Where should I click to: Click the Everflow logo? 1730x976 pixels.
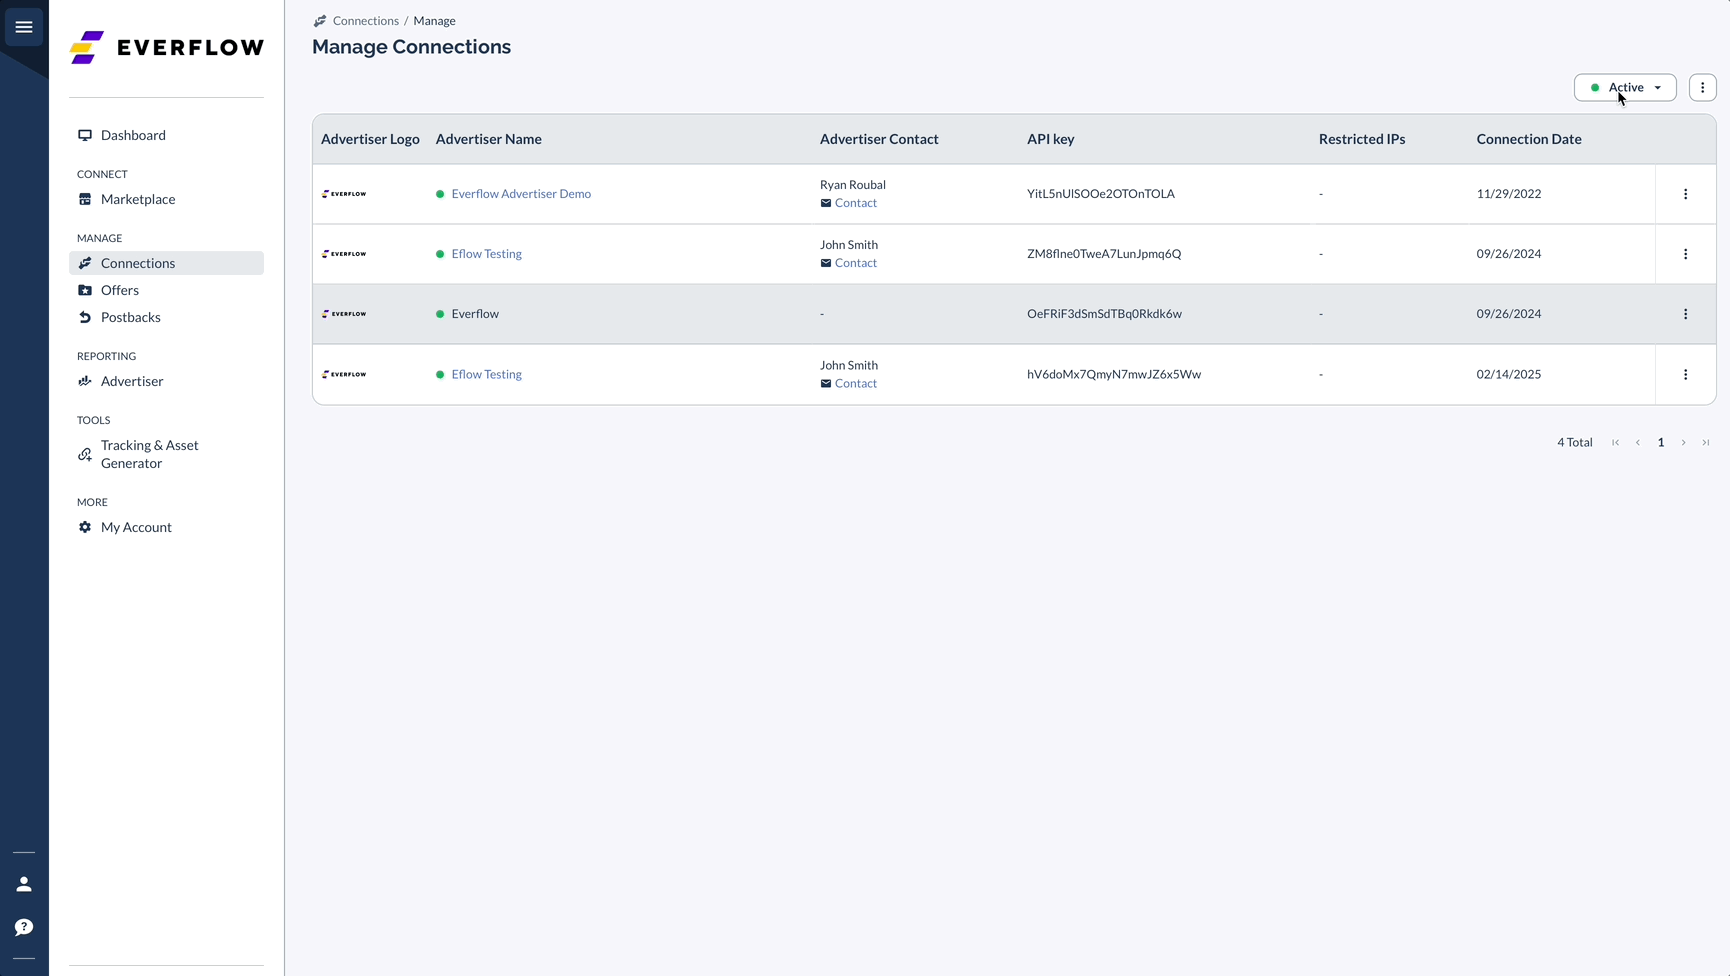click(x=166, y=47)
